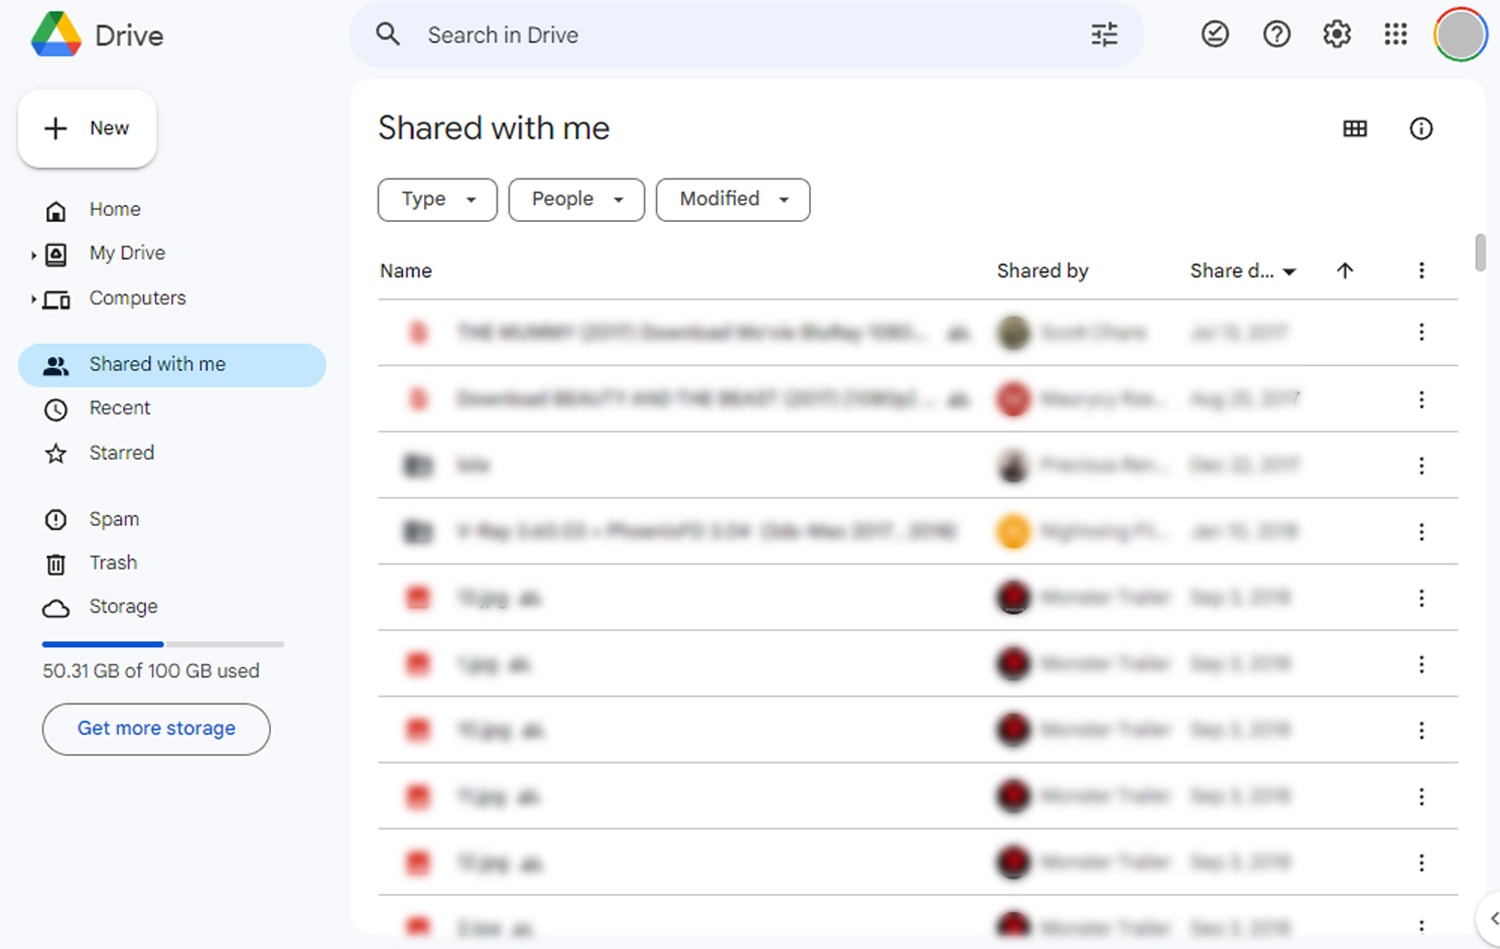
Task: Open the Recent menu item
Action: pos(120,408)
